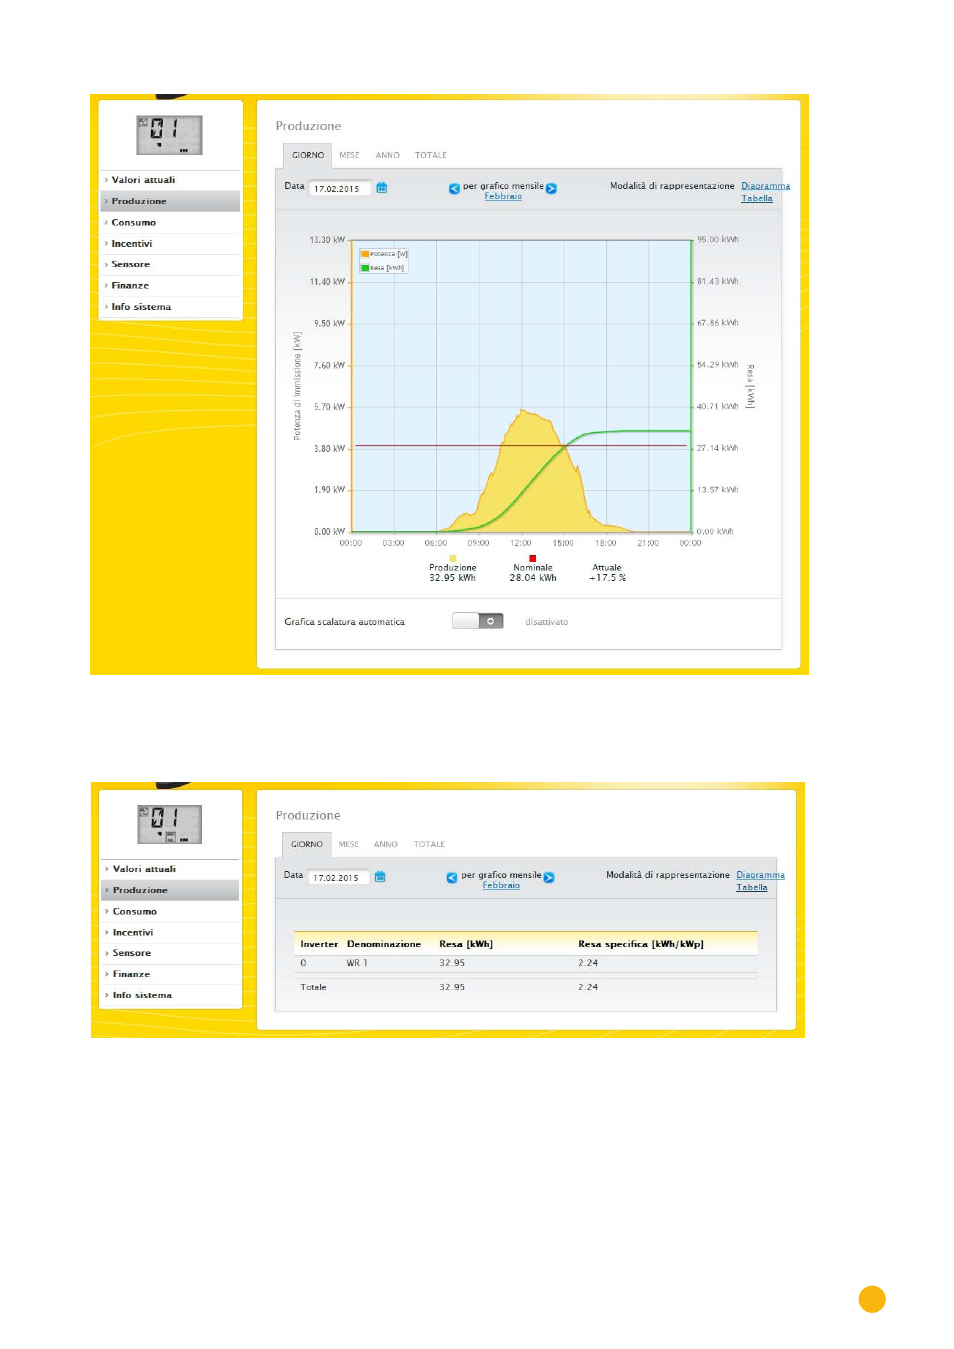Click the yellow Produzione legend swatch
The height and width of the screenshot is (1349, 954).
453,558
